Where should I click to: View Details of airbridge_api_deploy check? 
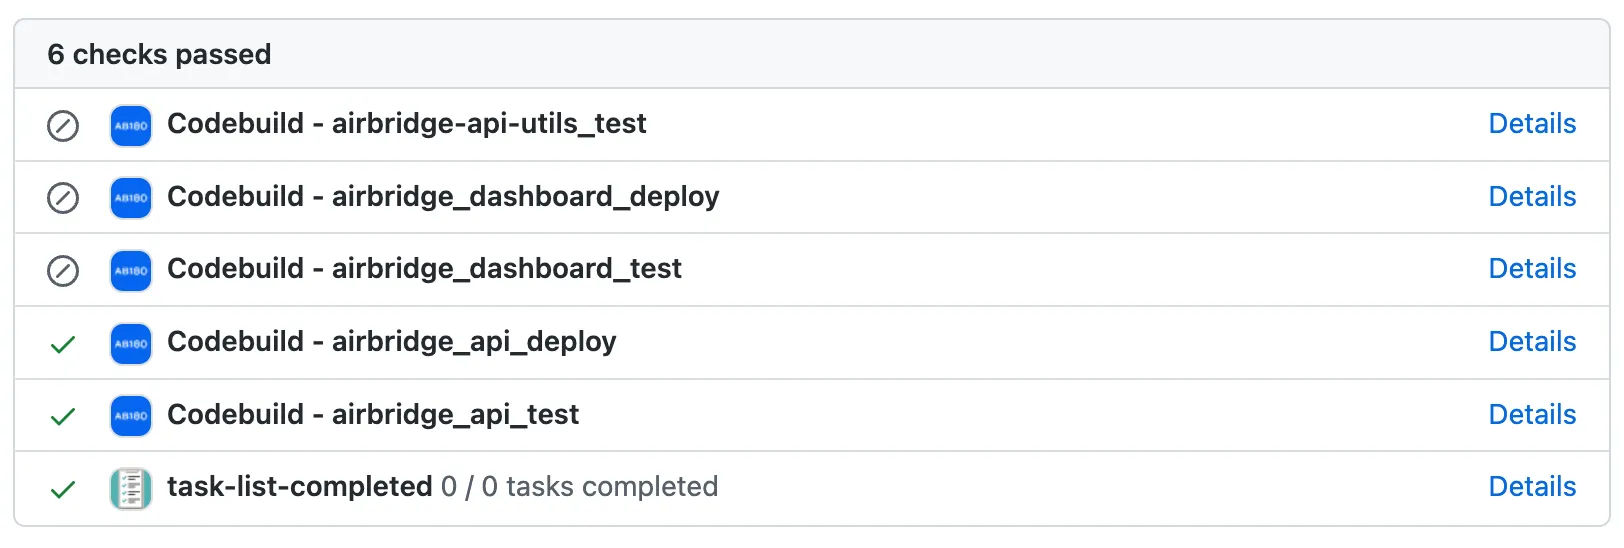[x=1532, y=342]
